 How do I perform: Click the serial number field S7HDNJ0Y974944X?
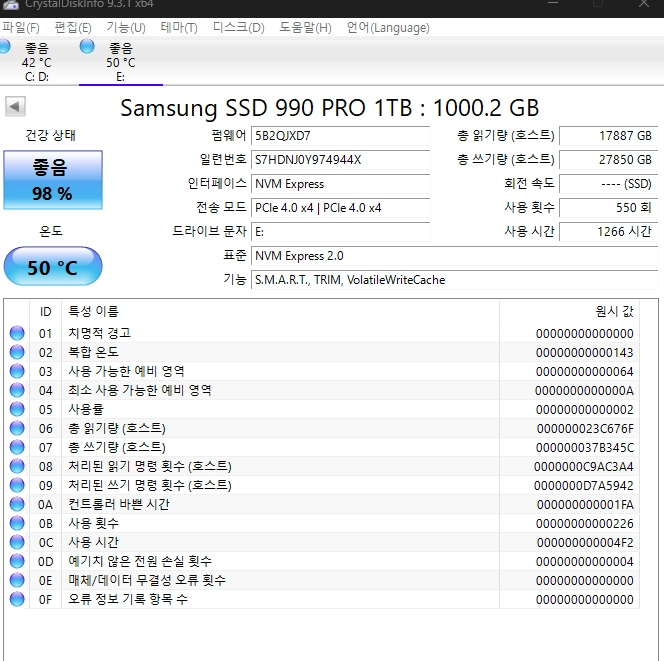click(x=340, y=160)
